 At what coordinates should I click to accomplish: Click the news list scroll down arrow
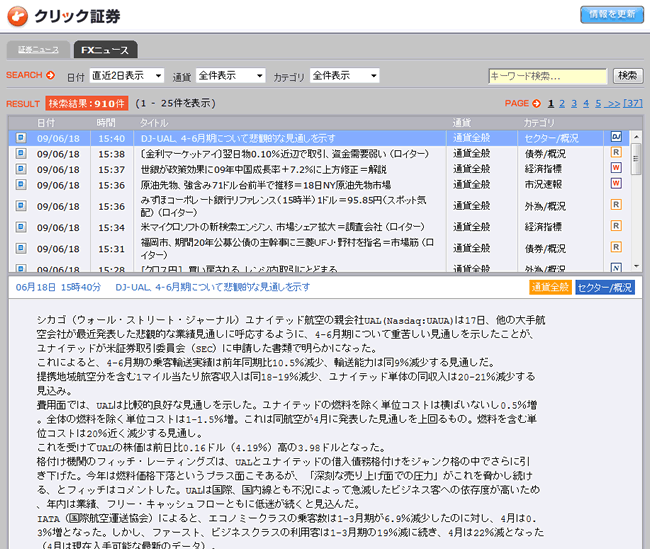636,266
